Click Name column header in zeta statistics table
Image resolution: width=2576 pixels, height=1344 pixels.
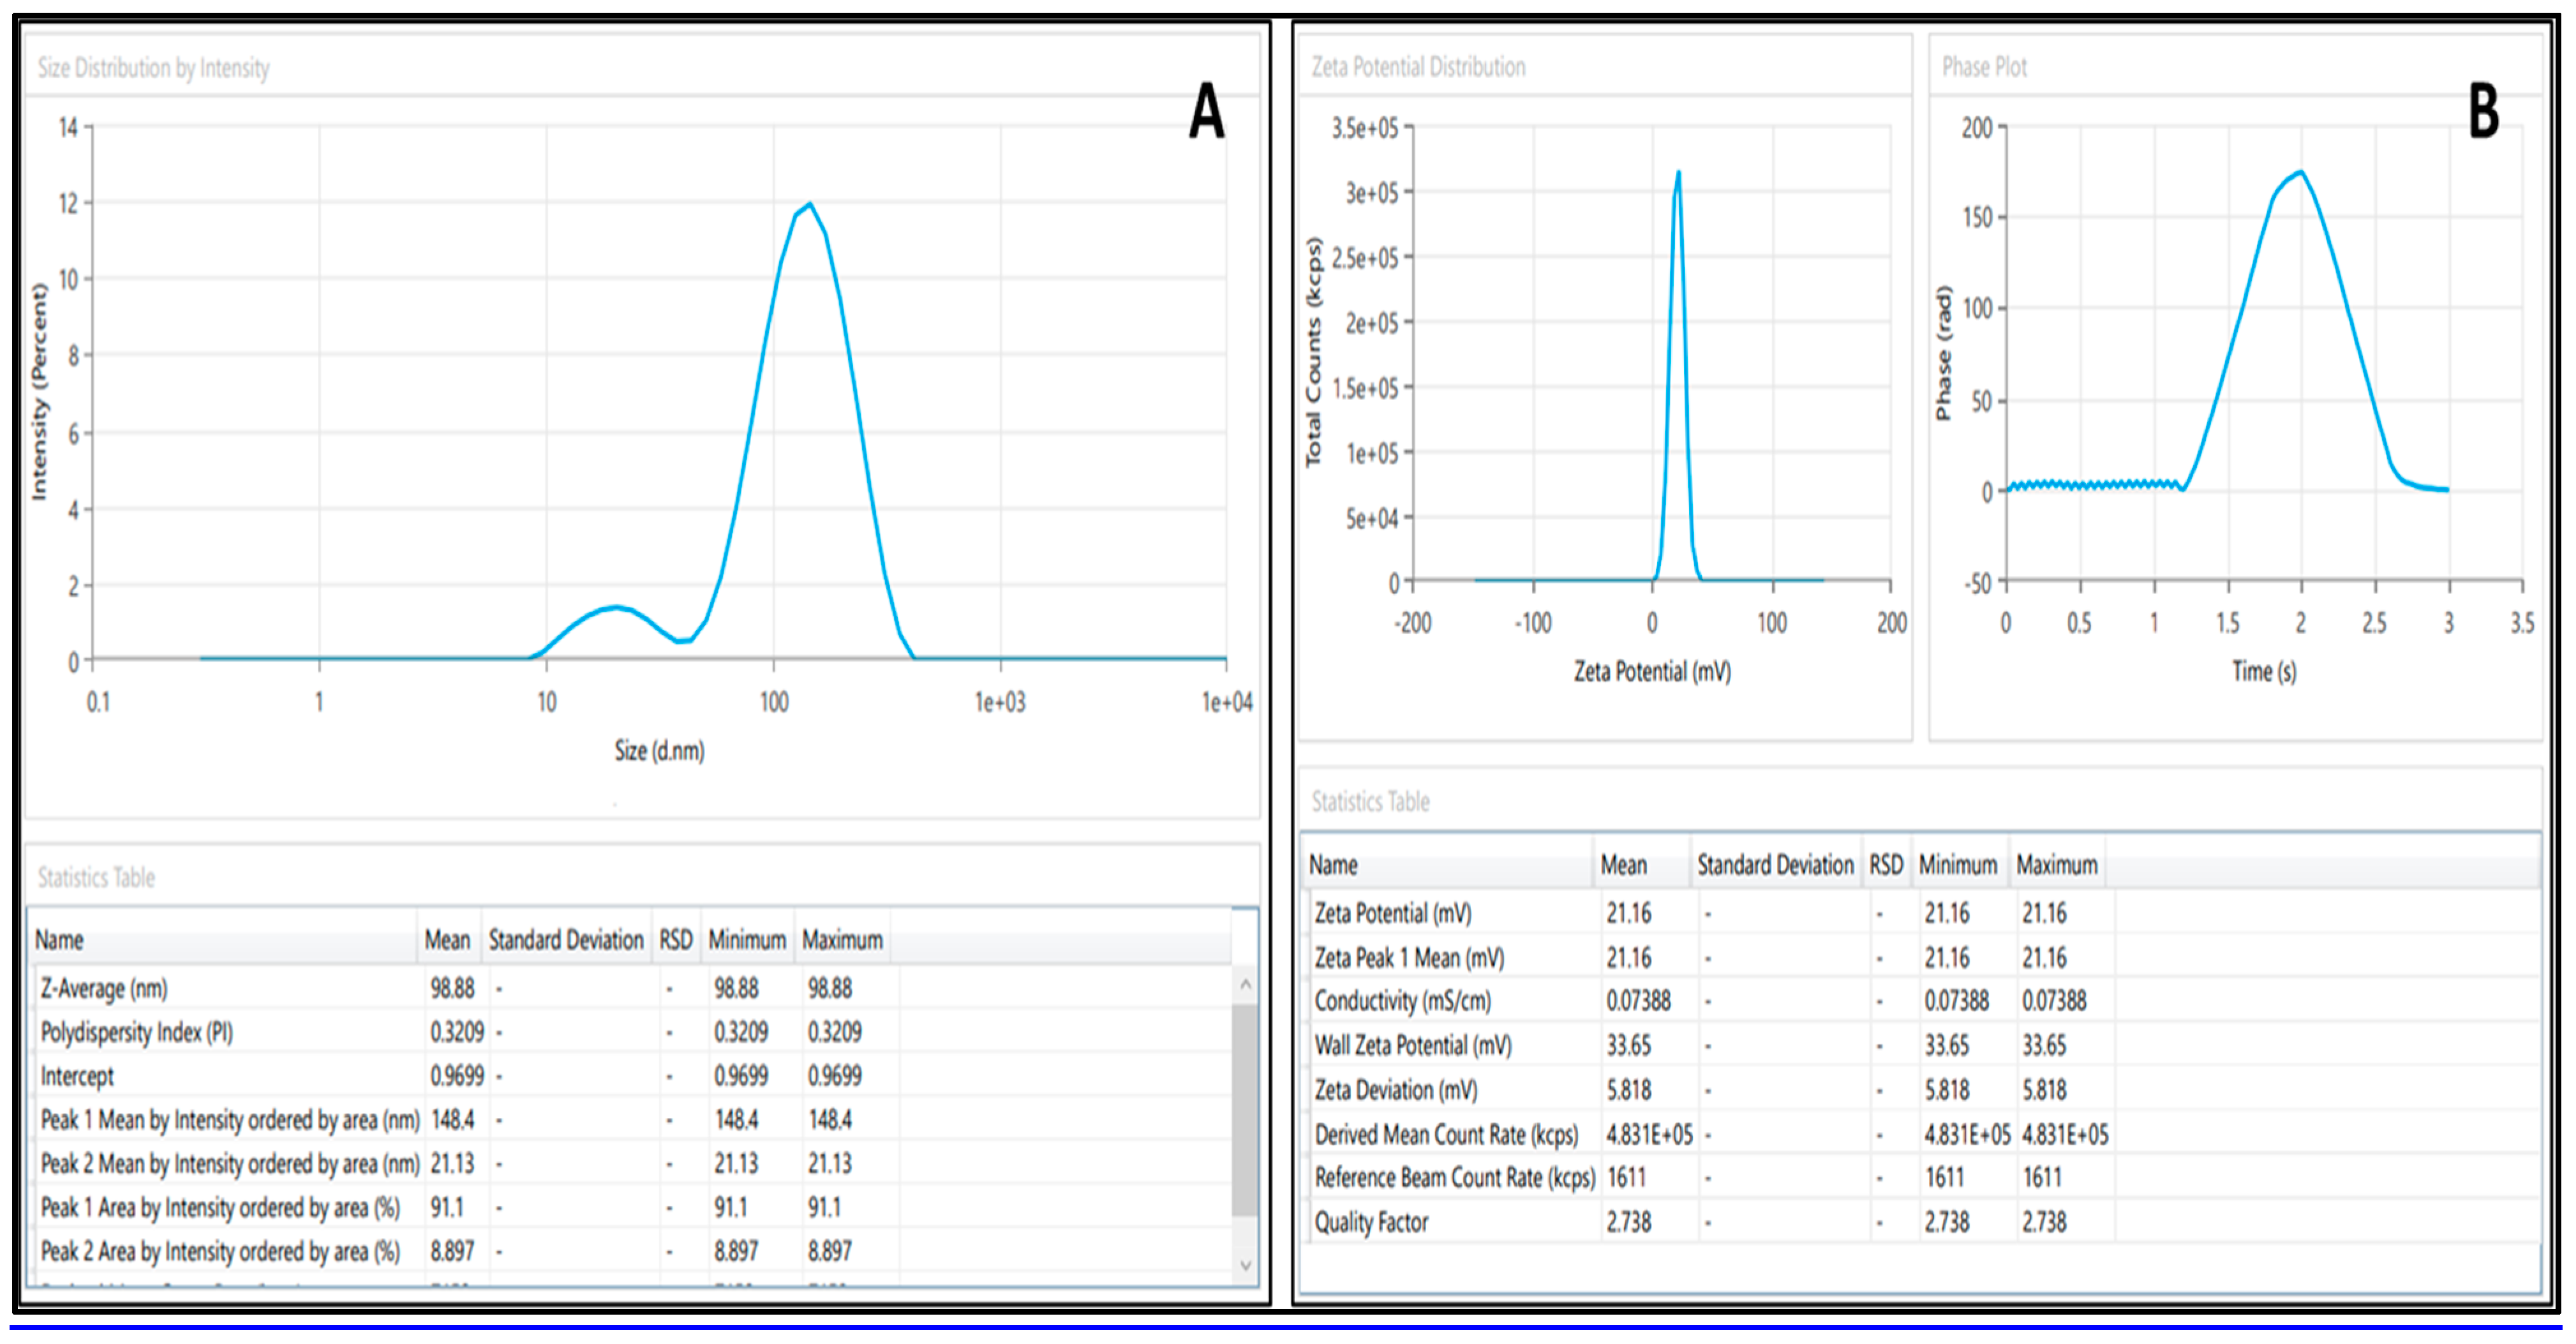(1333, 865)
